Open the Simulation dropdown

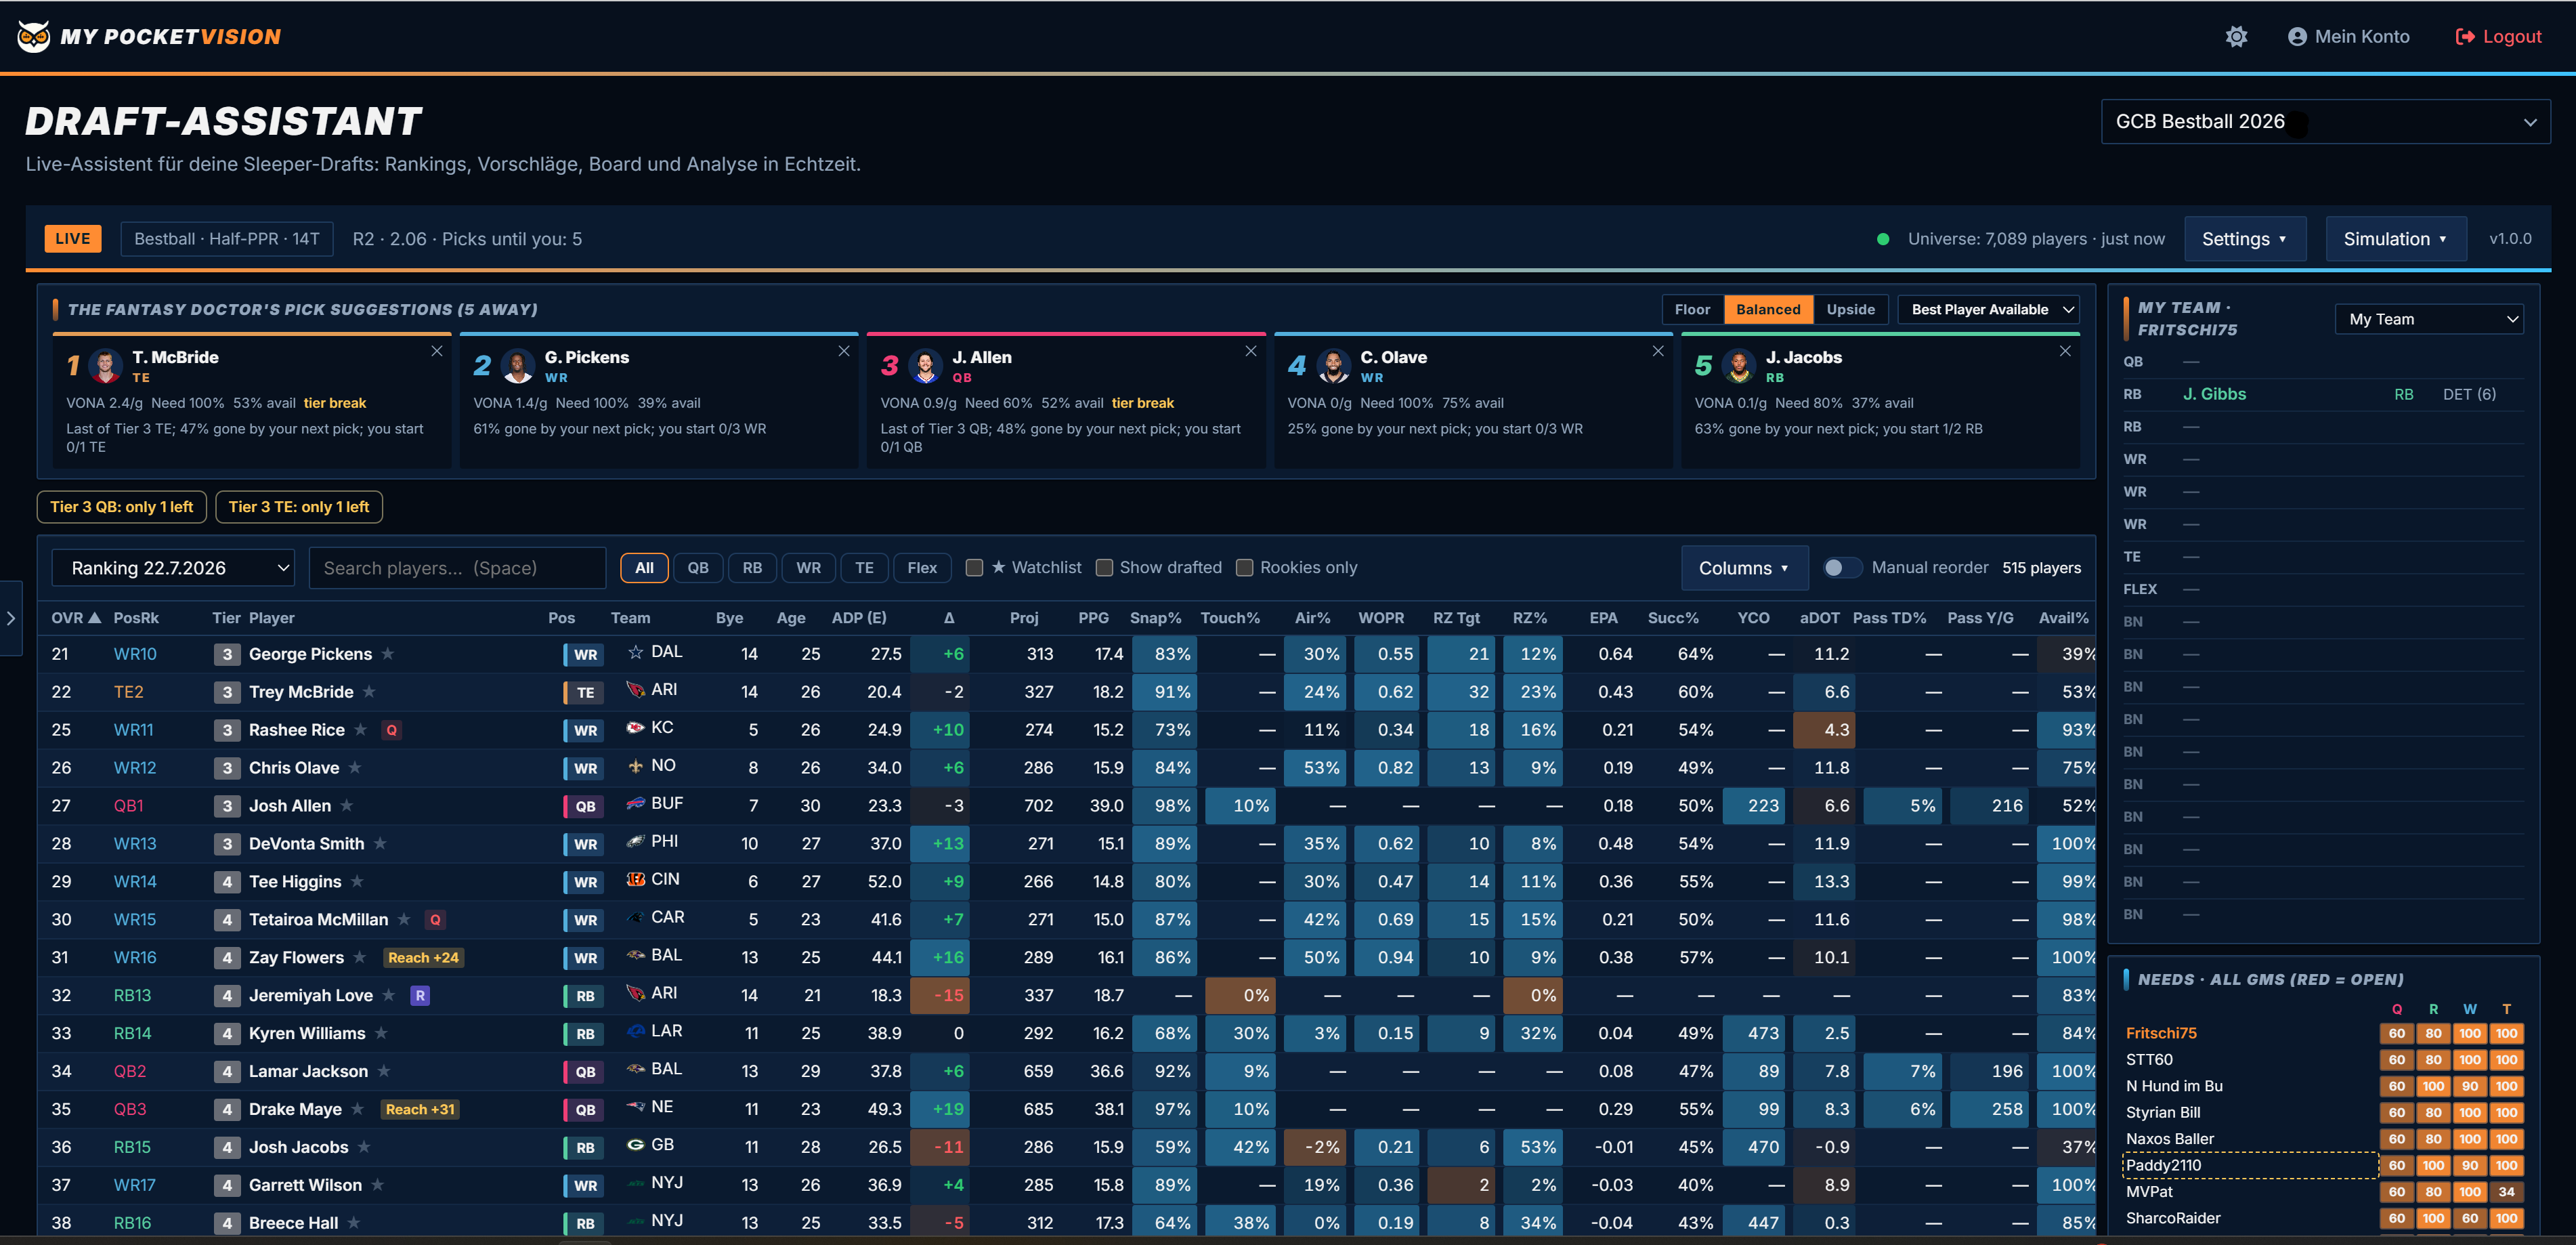pos(2395,239)
